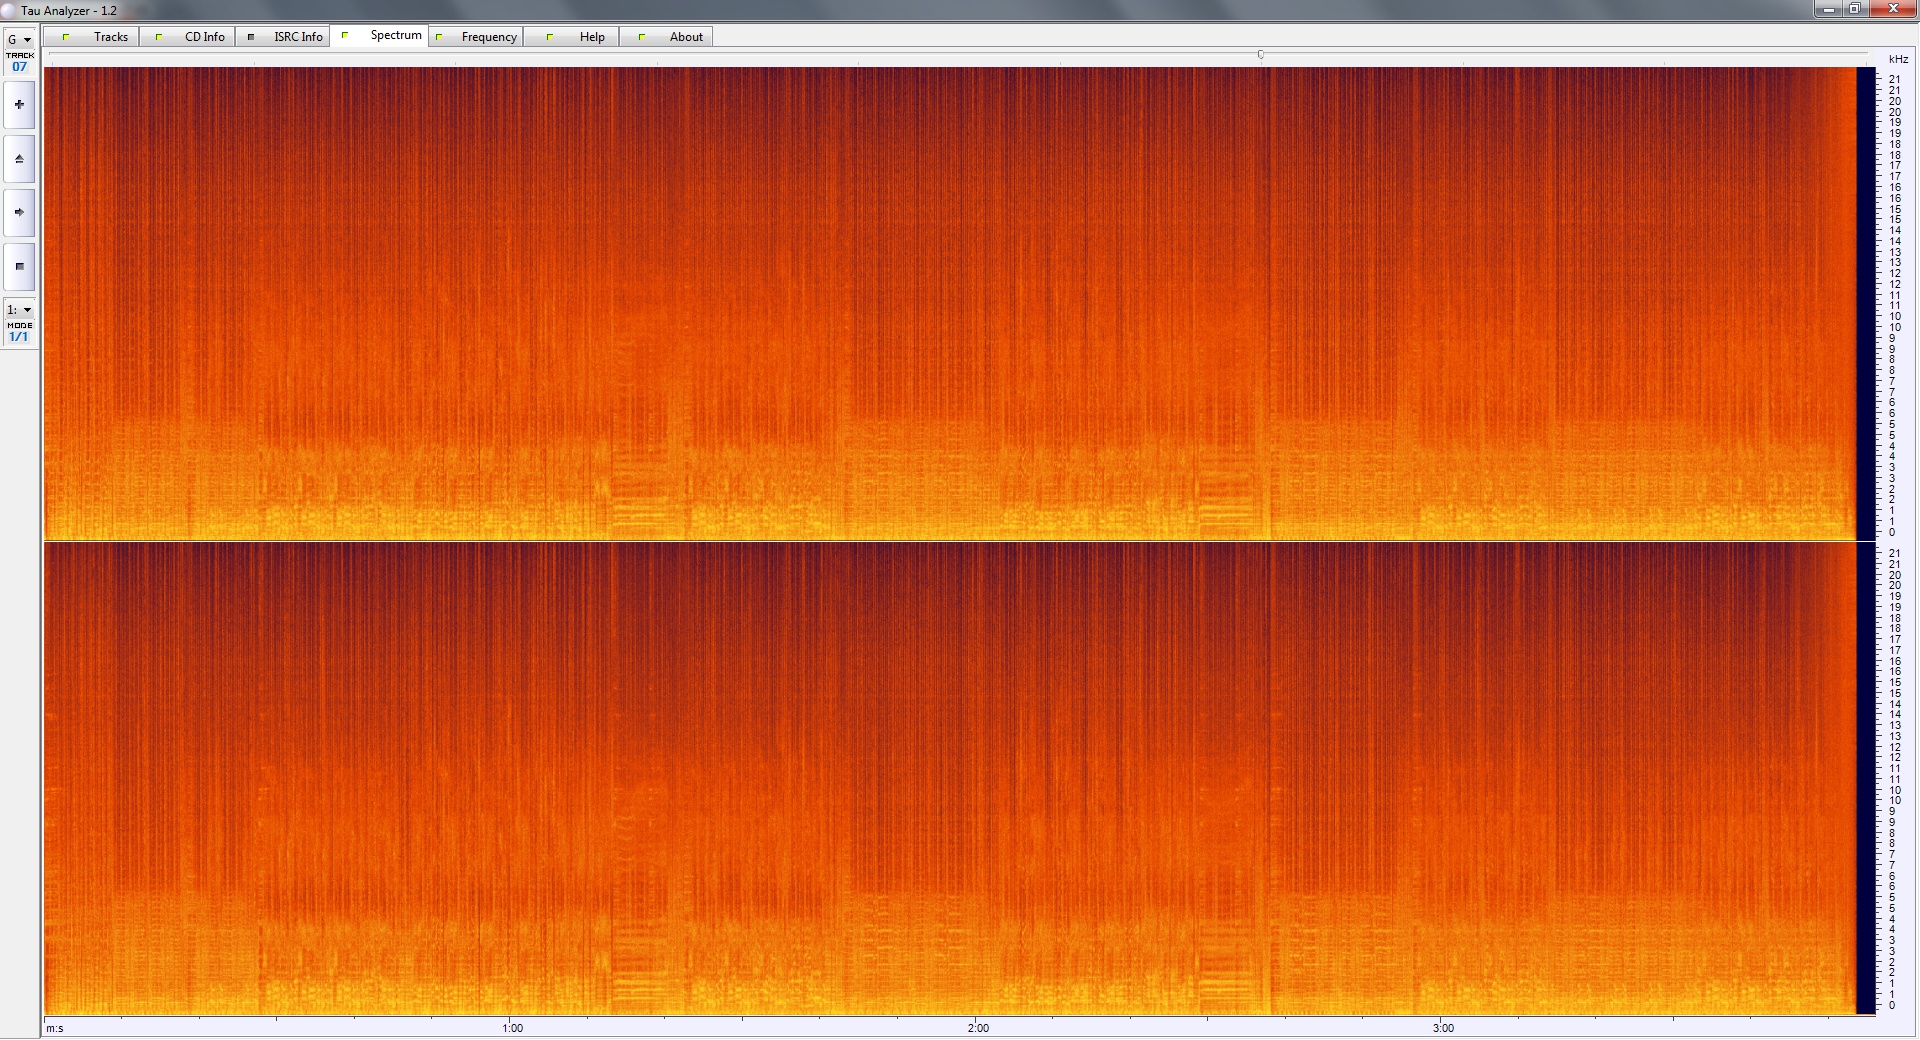Click the position slider thumb above spectrogram
1920x1040 pixels.
pyautogui.click(x=1261, y=55)
